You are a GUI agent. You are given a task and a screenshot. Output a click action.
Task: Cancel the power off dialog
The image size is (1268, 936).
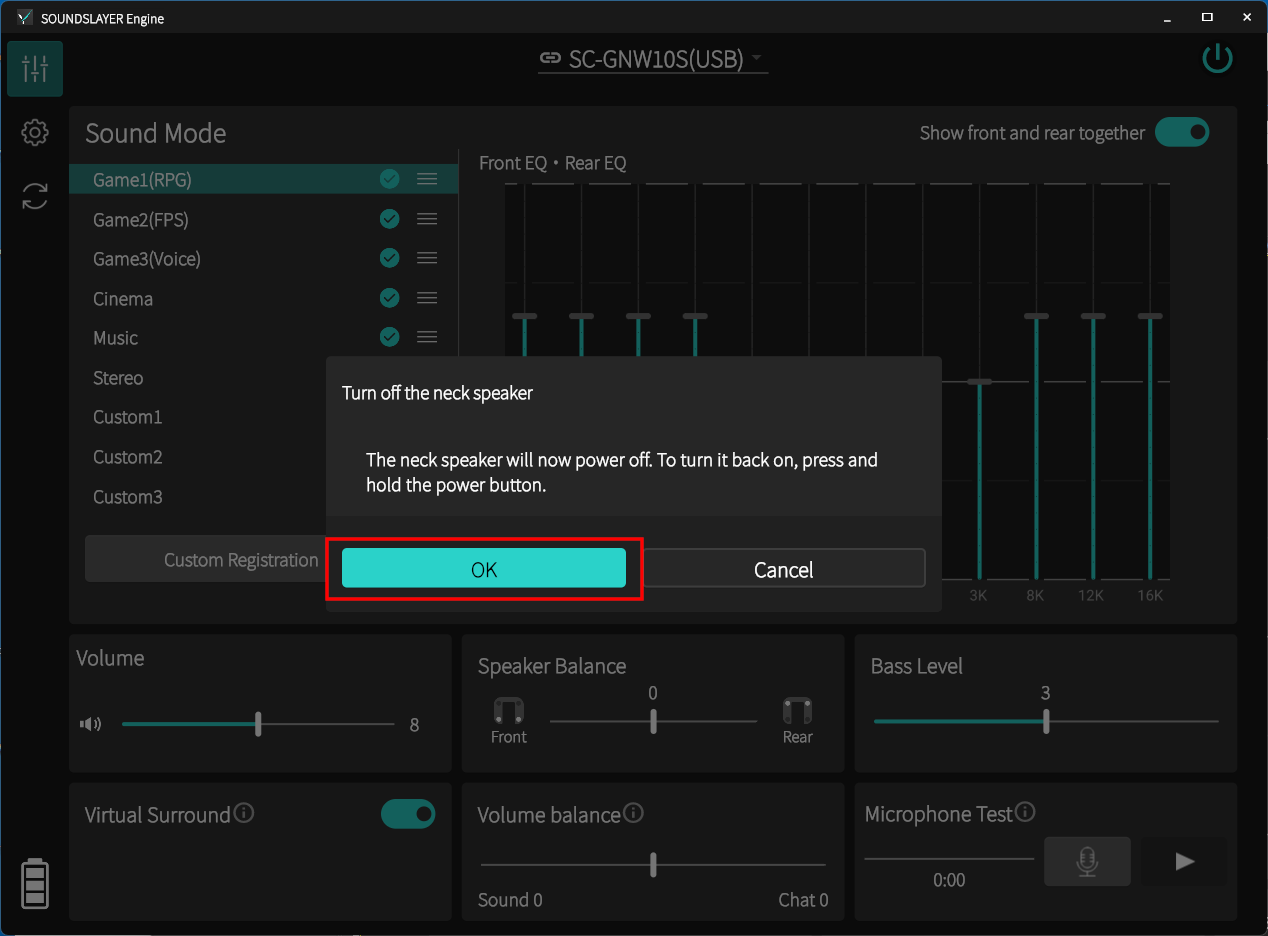783,569
